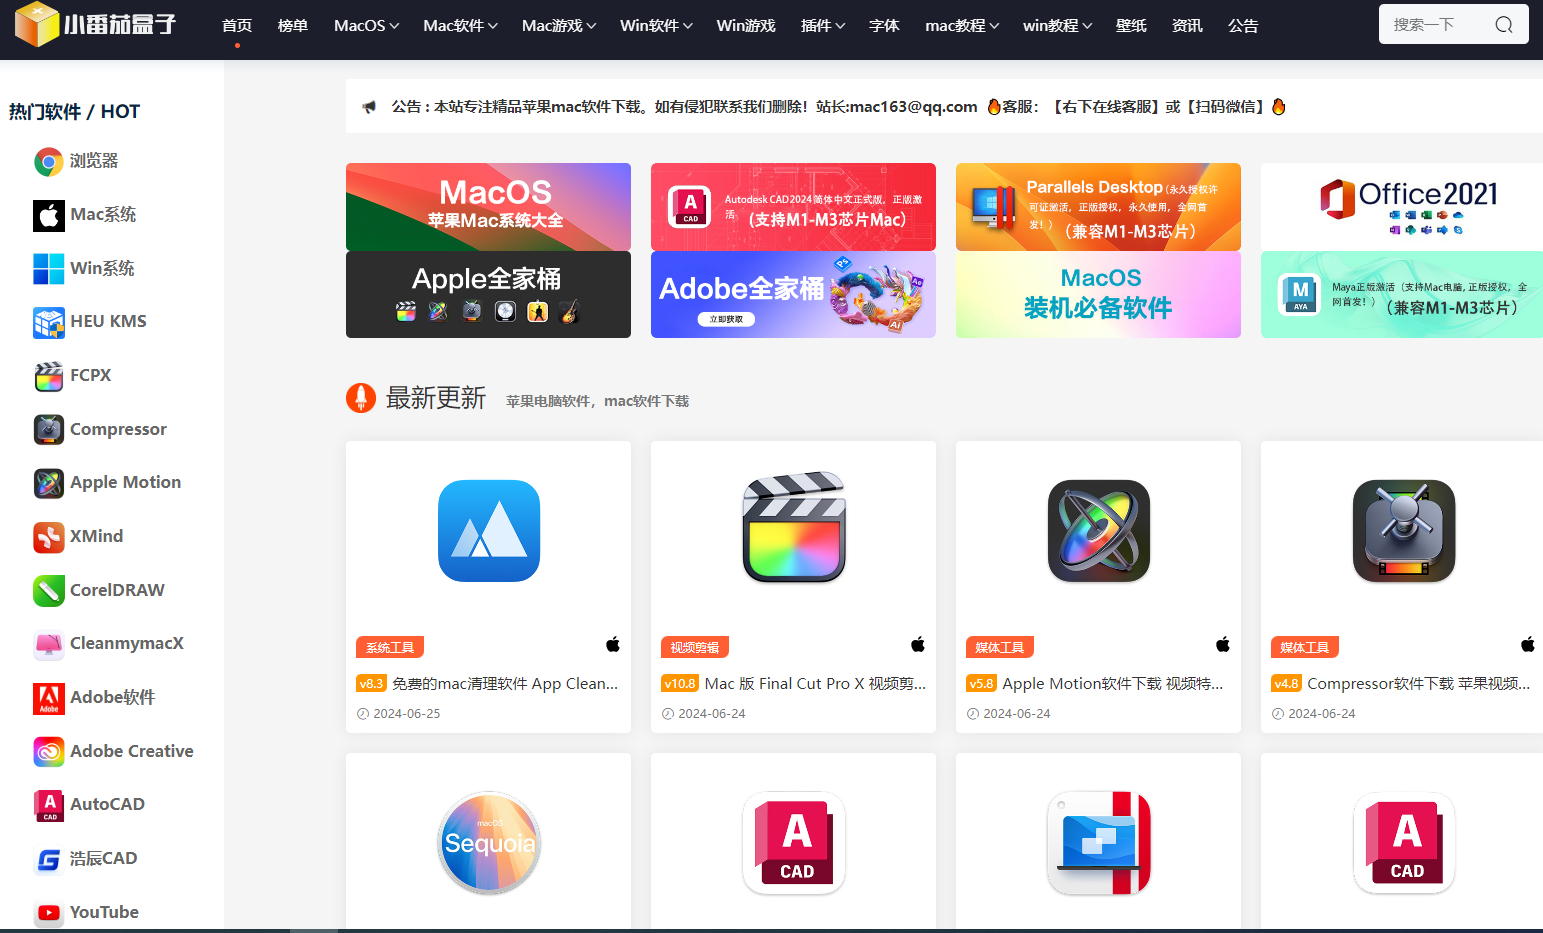The height and width of the screenshot is (933, 1543).
Task: Open the Compressor large card icon
Action: click(x=1404, y=531)
